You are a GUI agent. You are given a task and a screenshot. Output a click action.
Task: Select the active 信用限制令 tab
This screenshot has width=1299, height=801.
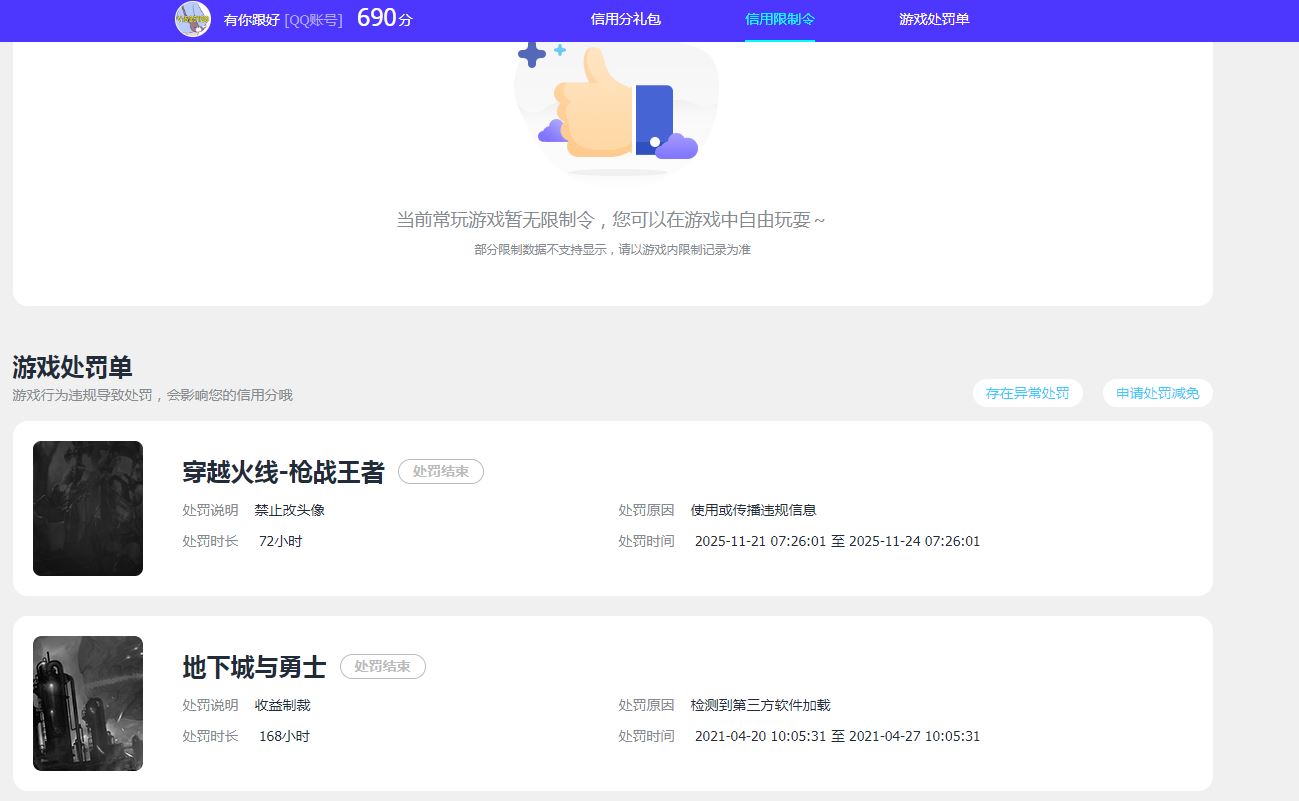(779, 19)
